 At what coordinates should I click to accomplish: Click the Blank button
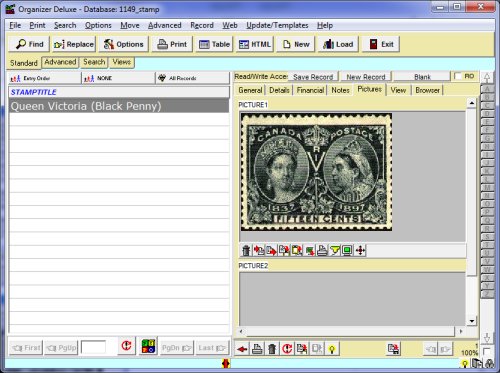click(422, 77)
